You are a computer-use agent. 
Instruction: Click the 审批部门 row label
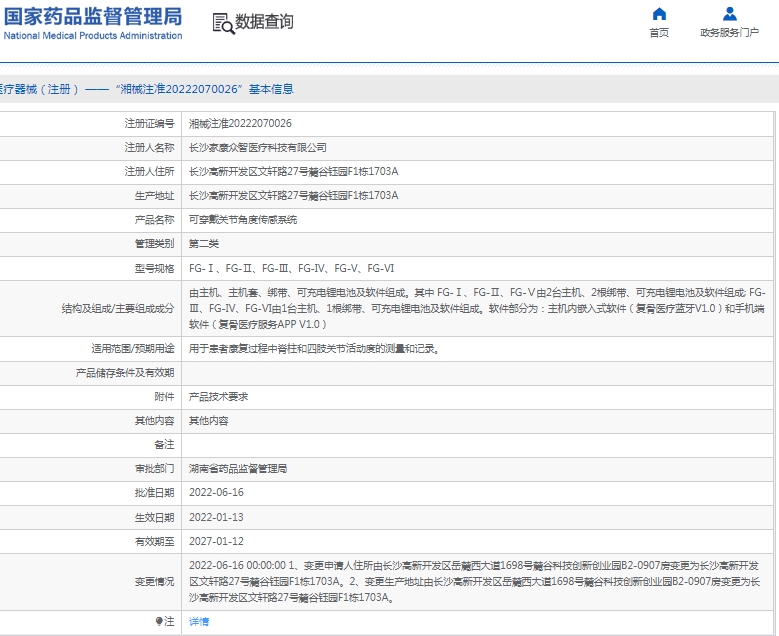tap(155, 469)
